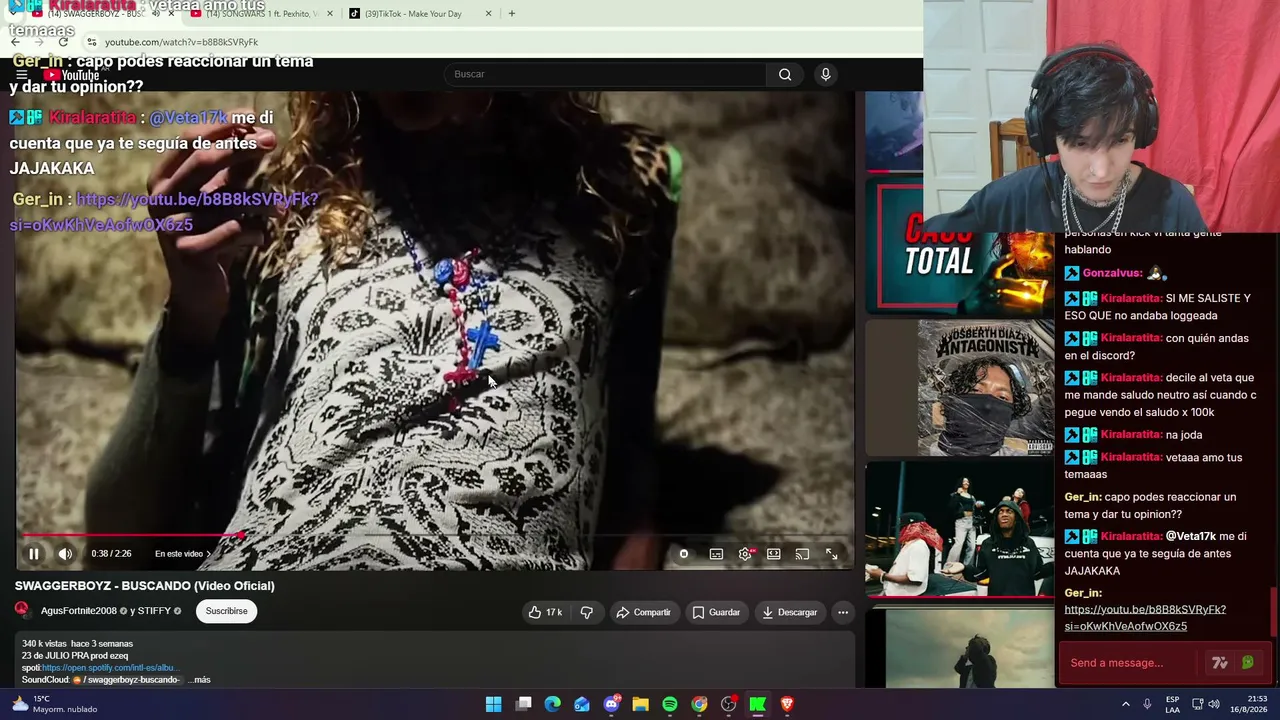1280x720 pixels.
Task: Open the 'En este video' chapters expander
Action: click(182, 554)
